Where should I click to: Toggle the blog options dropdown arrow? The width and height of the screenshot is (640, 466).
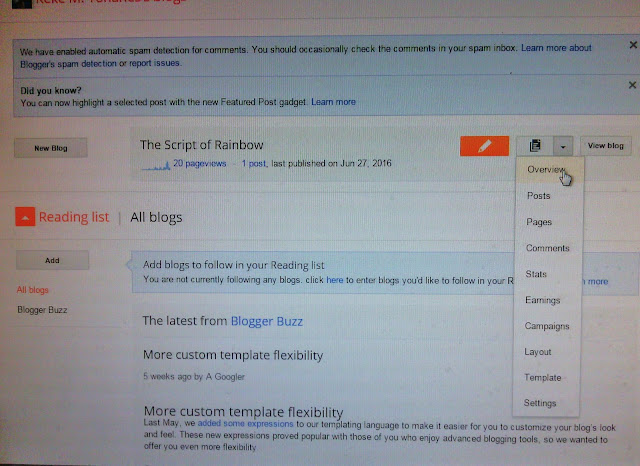(x=563, y=146)
